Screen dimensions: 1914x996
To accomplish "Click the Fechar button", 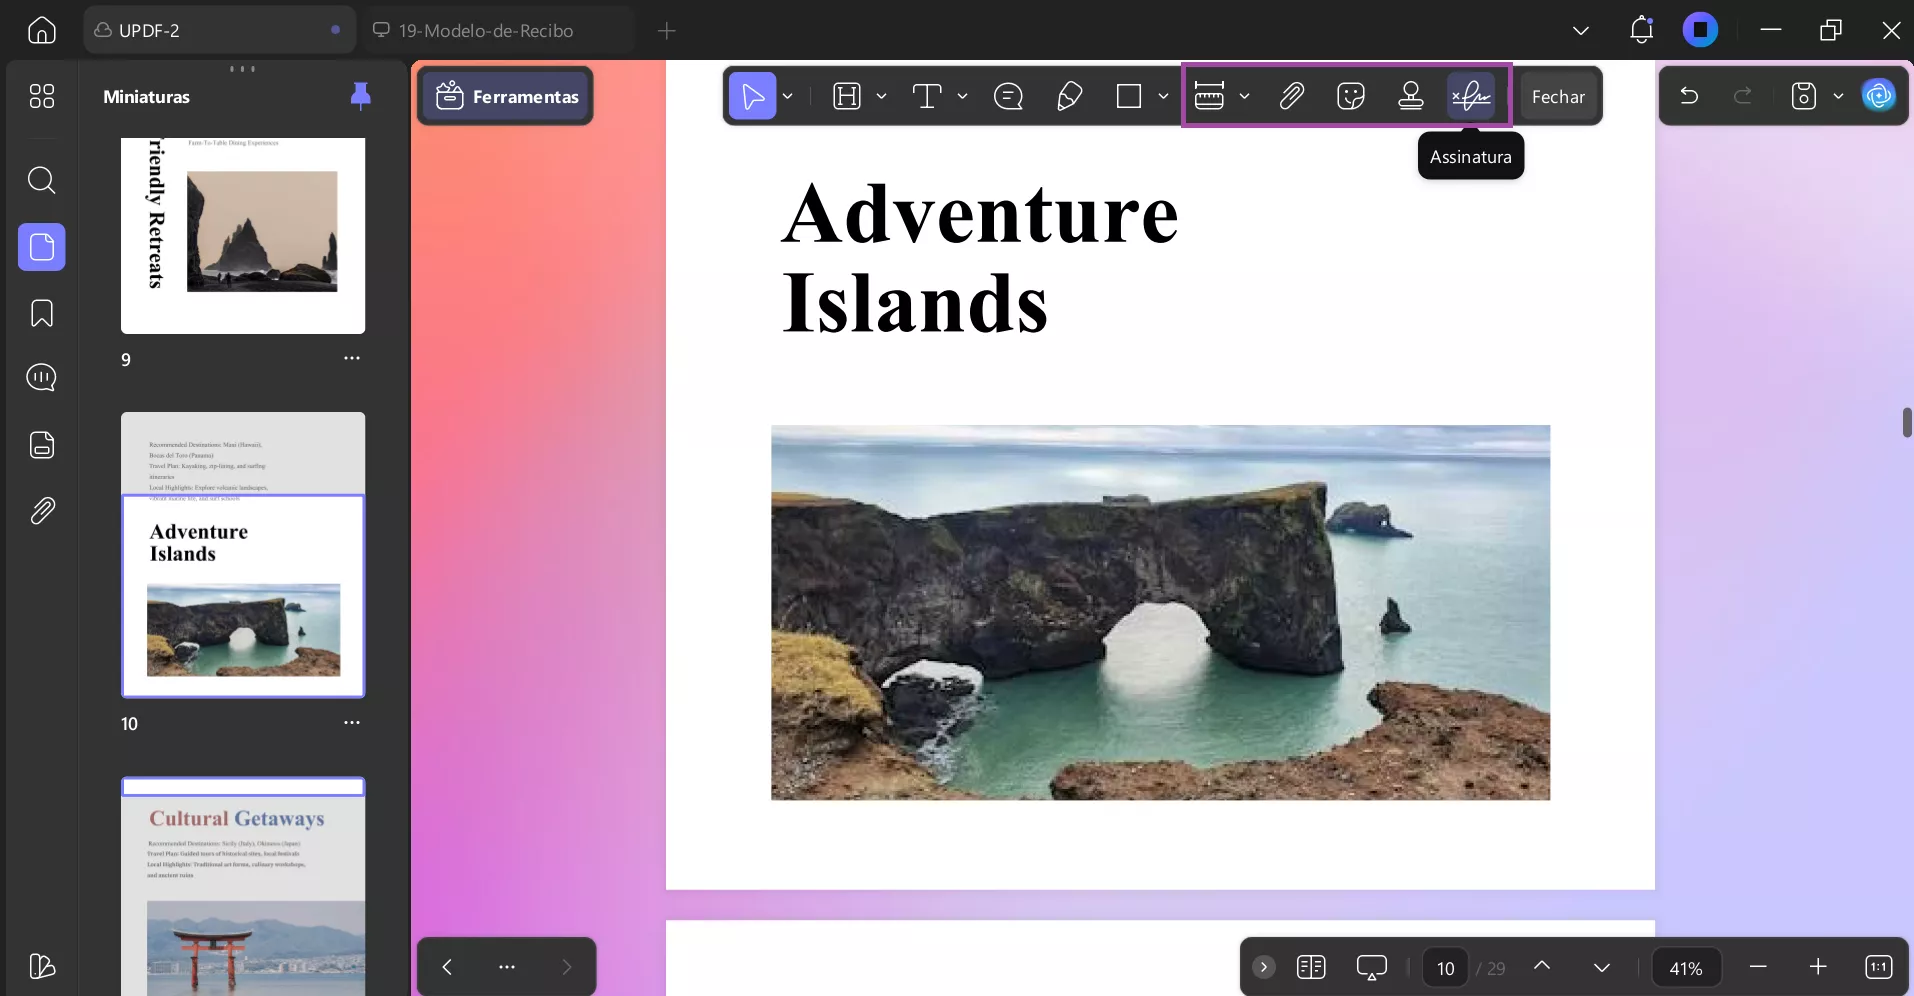I will [1557, 97].
